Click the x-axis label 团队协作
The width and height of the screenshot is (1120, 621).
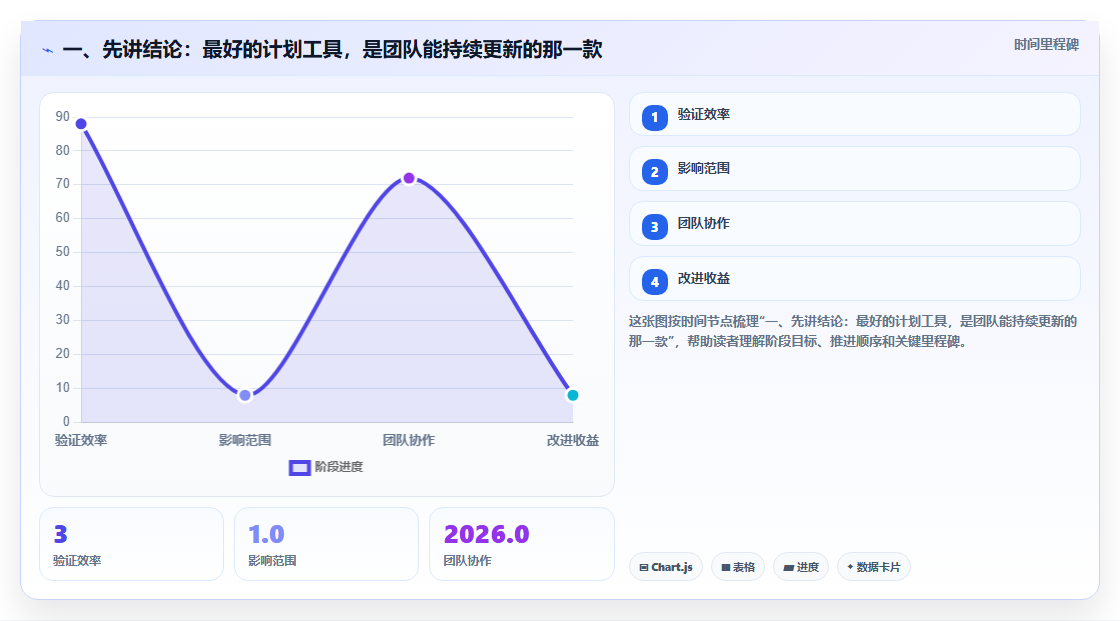409,440
